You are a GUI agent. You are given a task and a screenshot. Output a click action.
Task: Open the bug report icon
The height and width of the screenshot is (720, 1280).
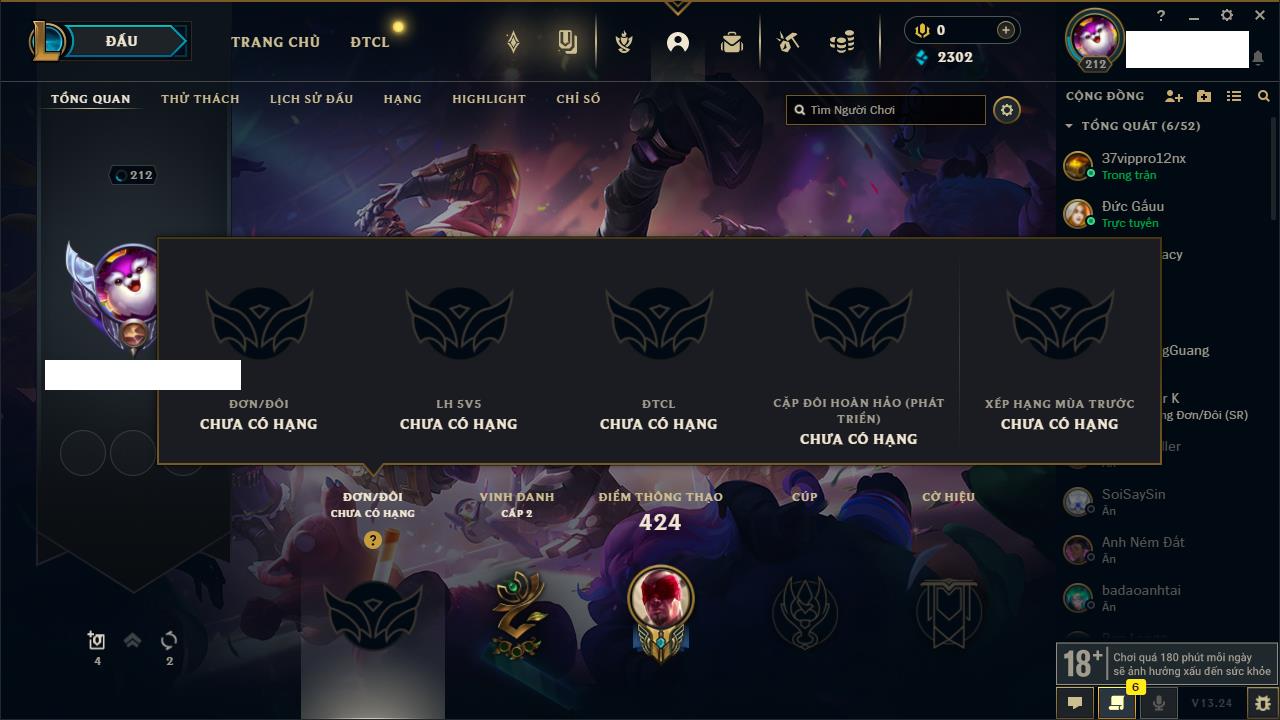coord(1262,703)
